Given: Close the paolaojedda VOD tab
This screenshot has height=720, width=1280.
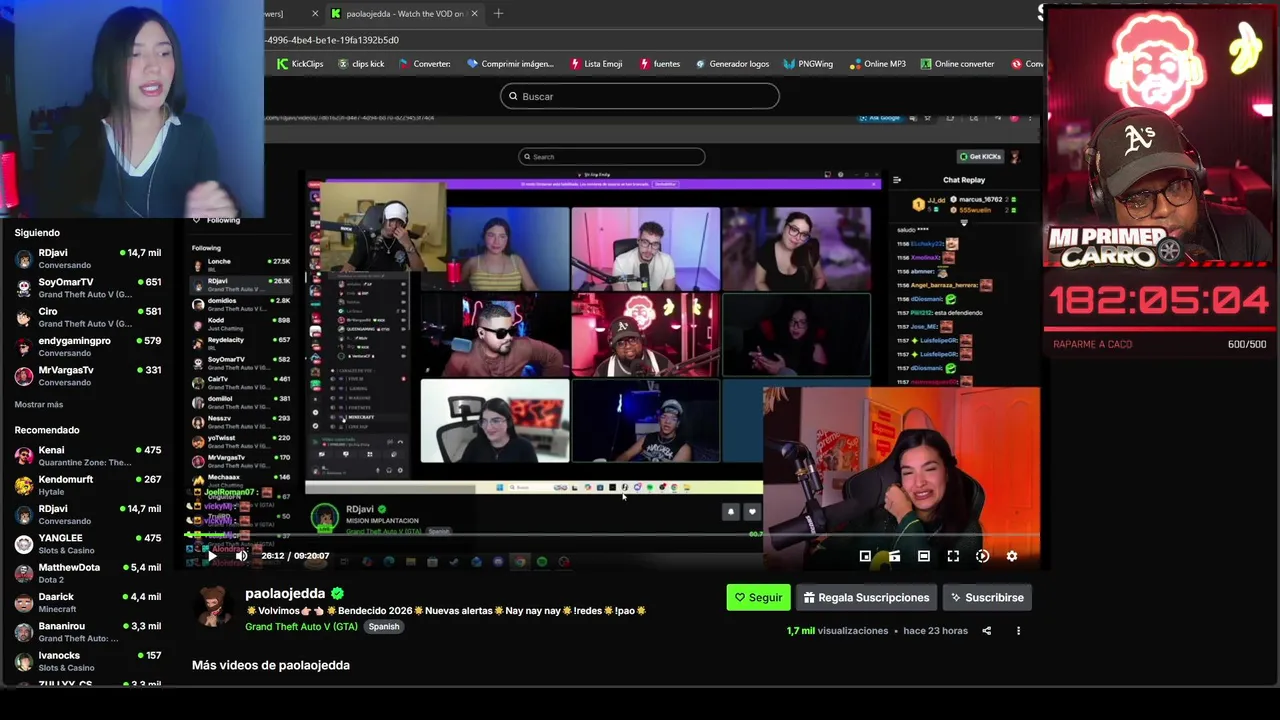Looking at the screenshot, I should [x=474, y=13].
